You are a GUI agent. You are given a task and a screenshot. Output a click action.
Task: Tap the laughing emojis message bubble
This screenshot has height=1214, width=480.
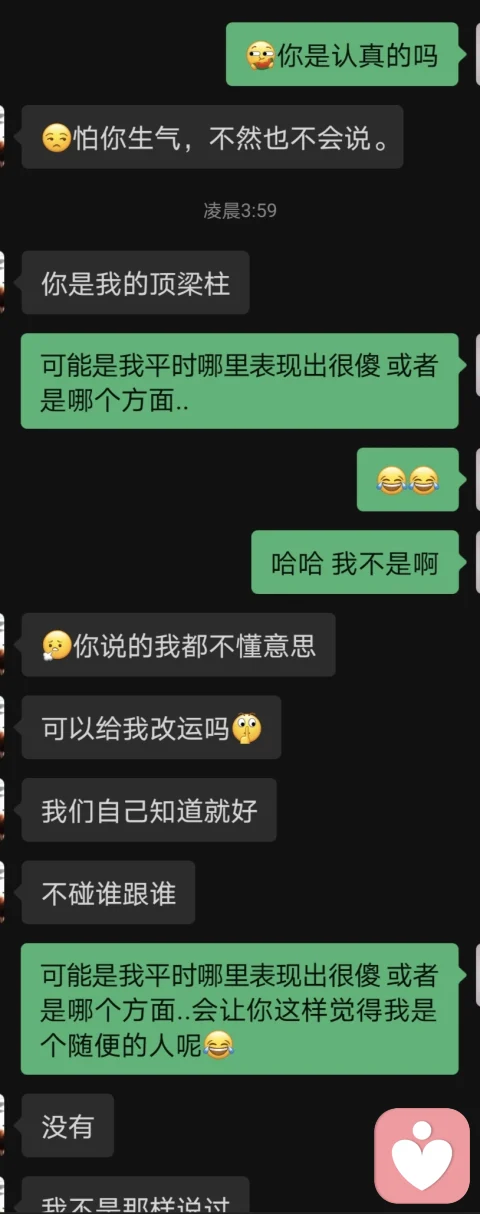click(408, 480)
